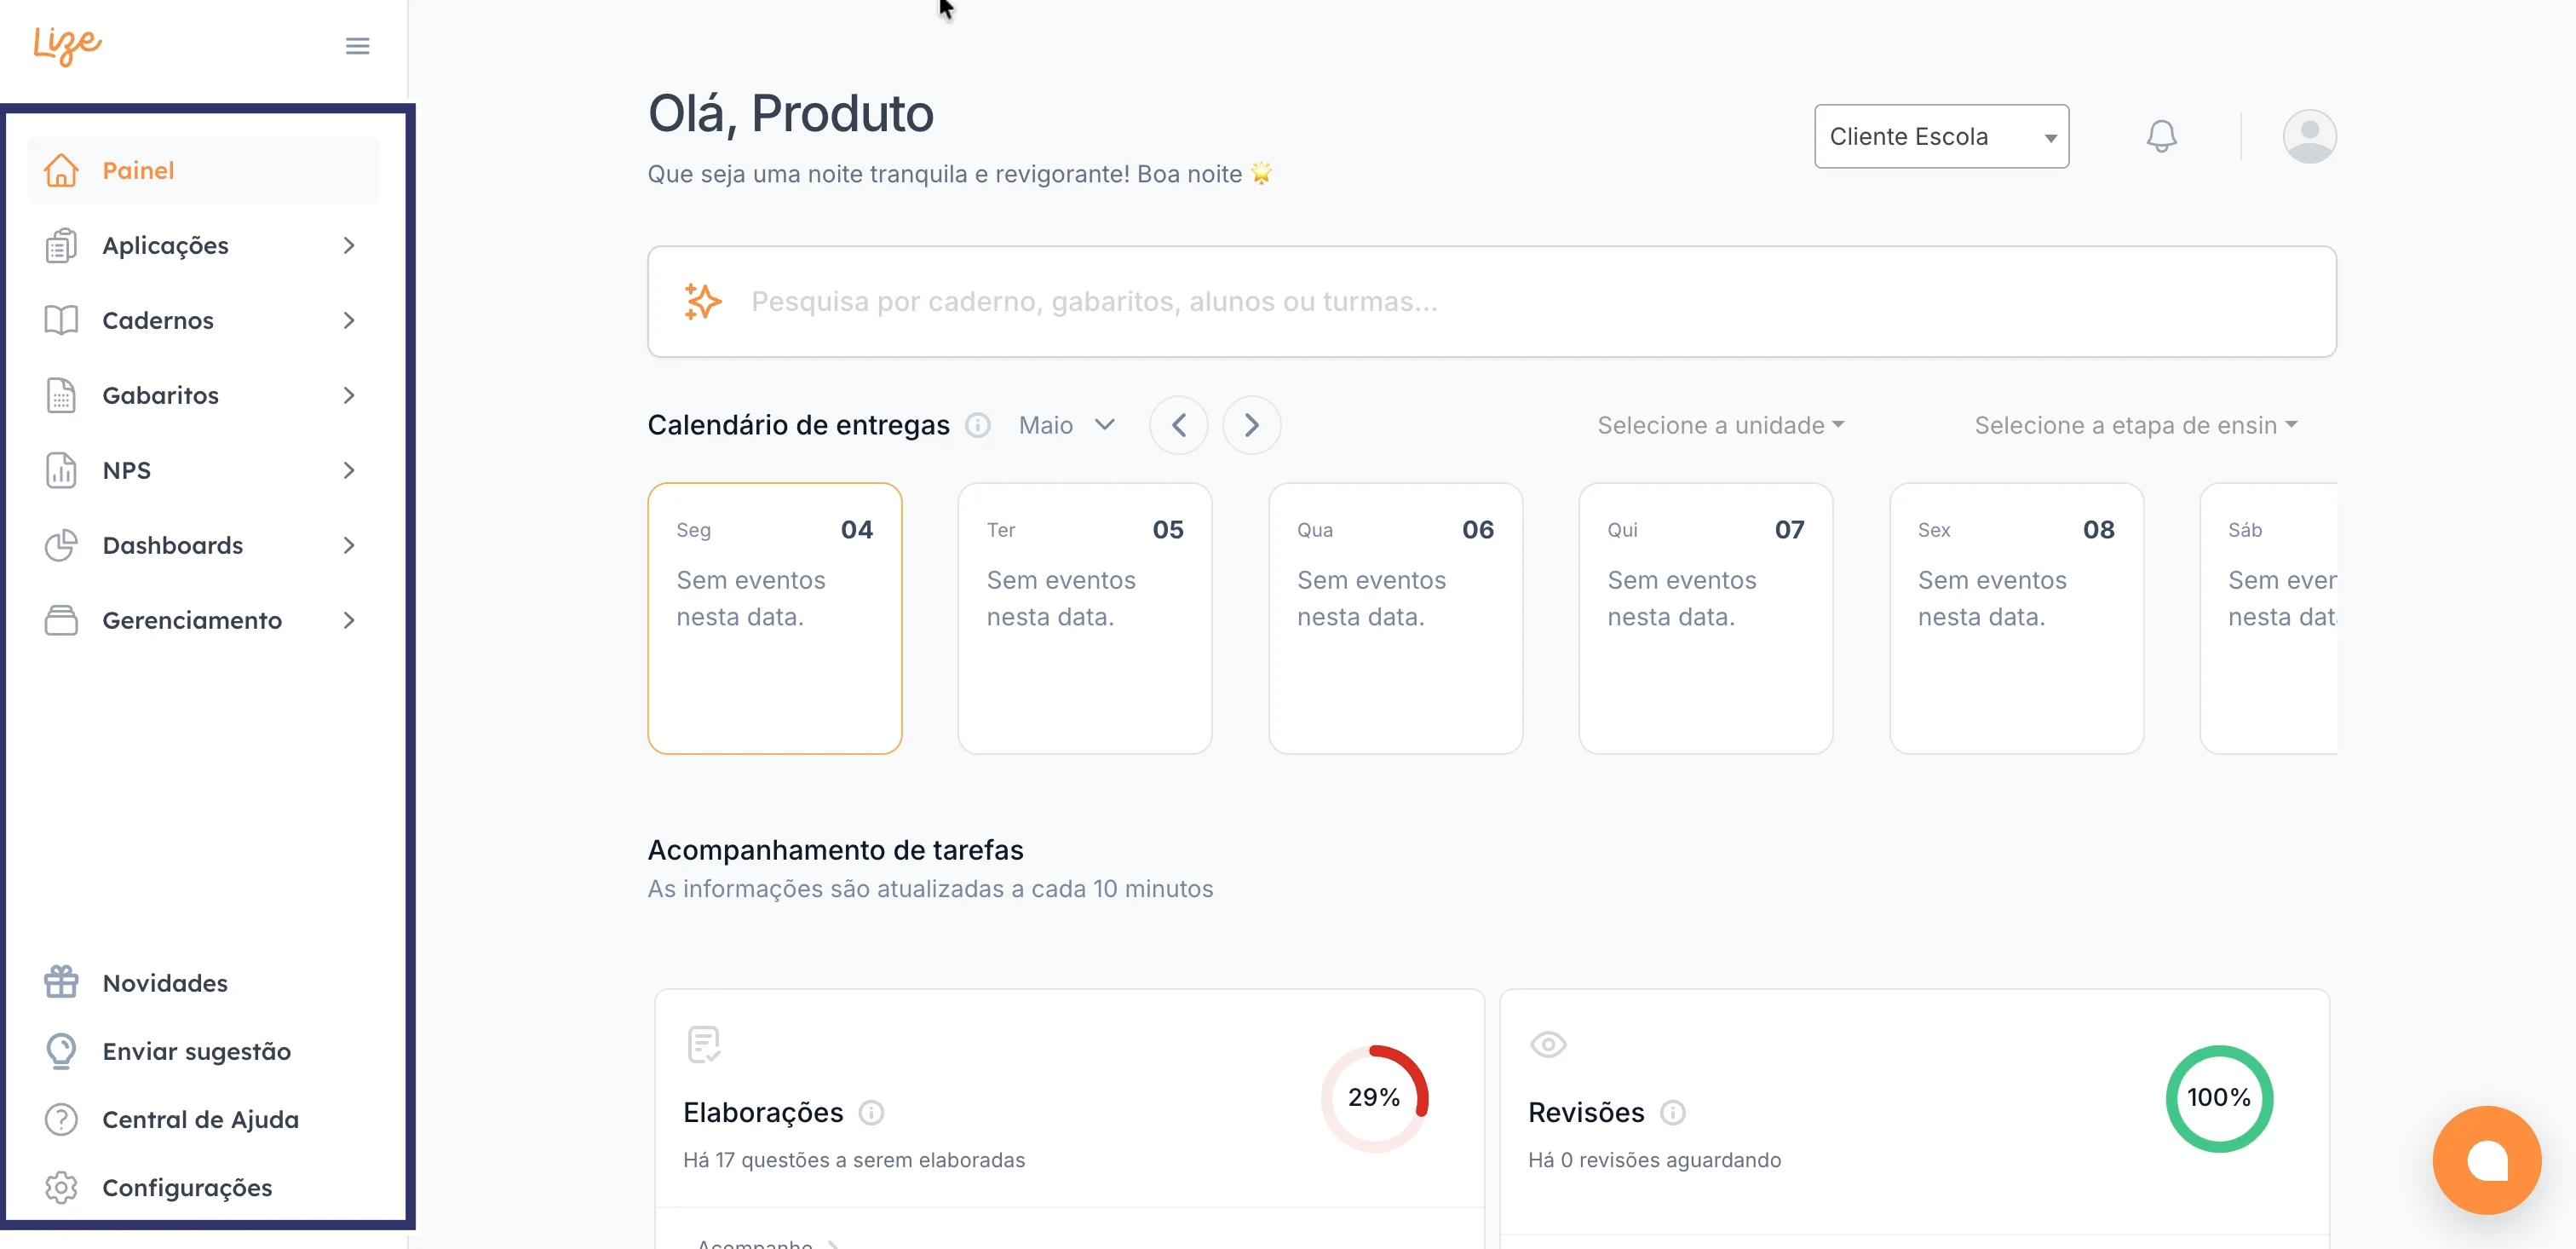Click the Dashboards pie chart icon

coord(61,545)
